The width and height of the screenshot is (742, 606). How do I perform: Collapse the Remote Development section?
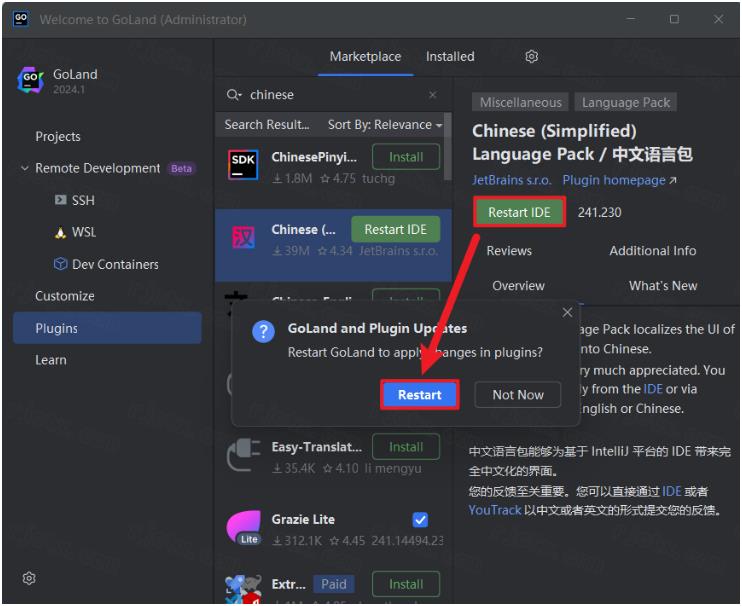(25, 168)
